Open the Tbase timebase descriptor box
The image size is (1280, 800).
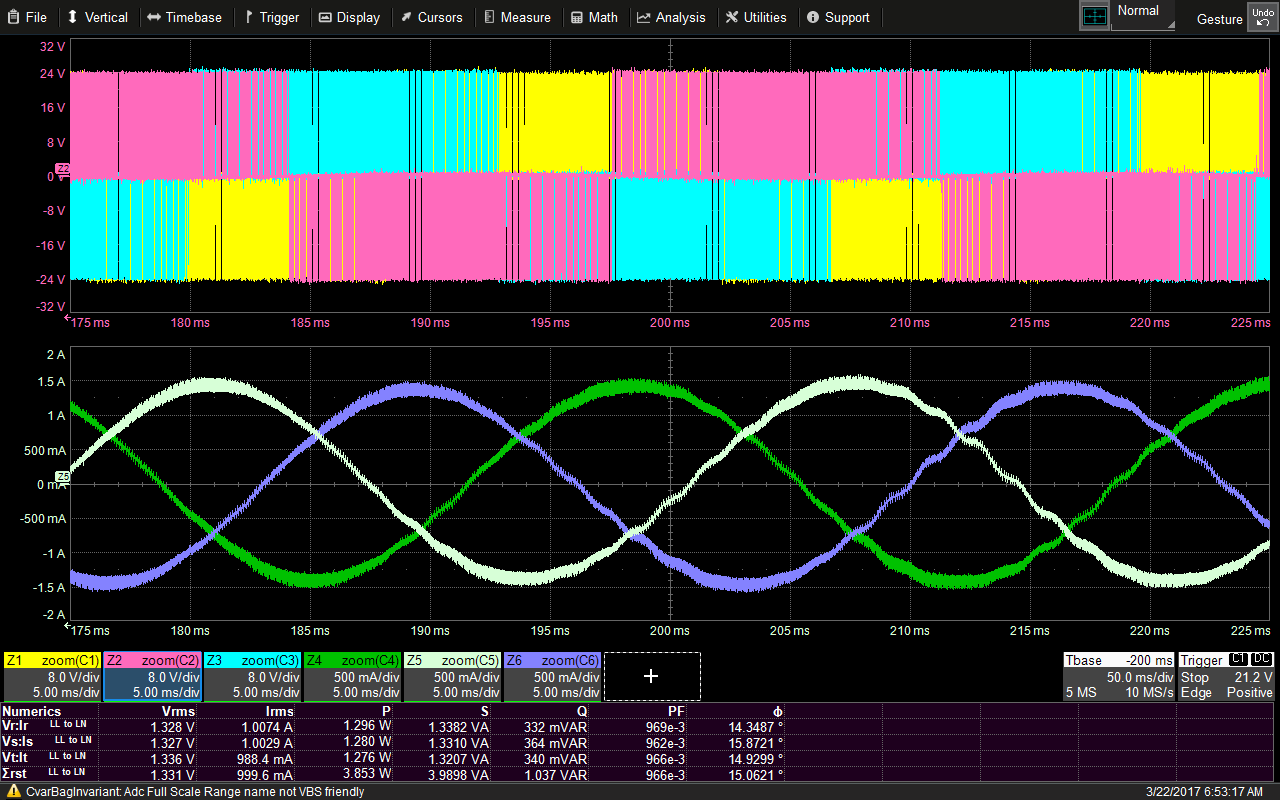(1118, 677)
